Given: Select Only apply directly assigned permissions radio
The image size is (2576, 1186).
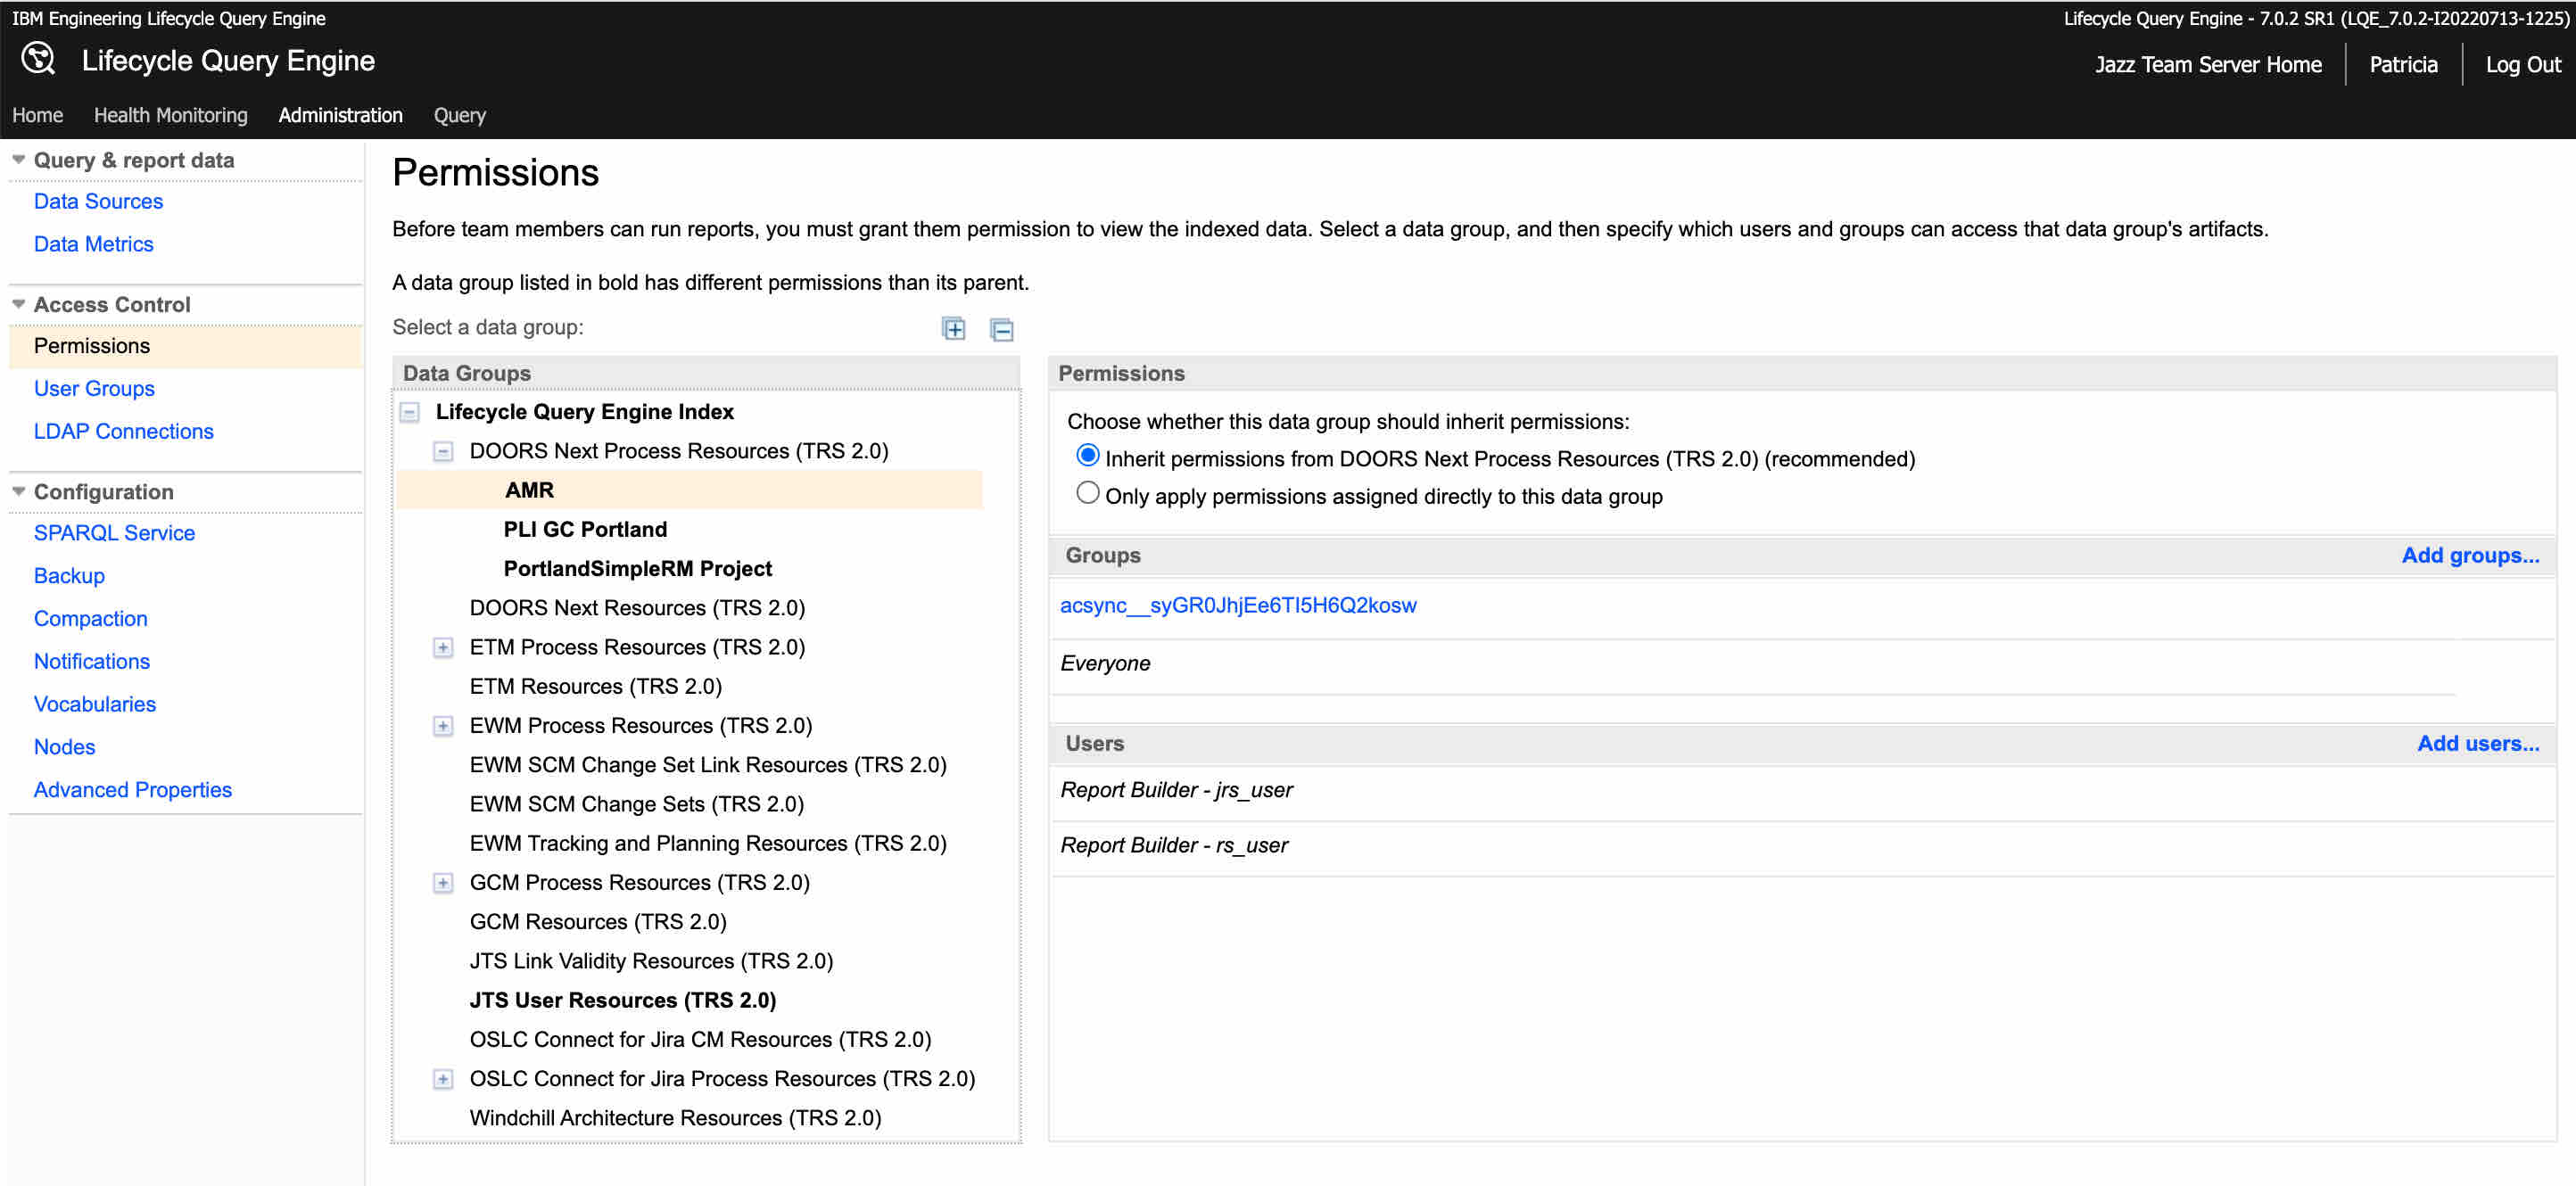Looking at the screenshot, I should coord(1087,493).
